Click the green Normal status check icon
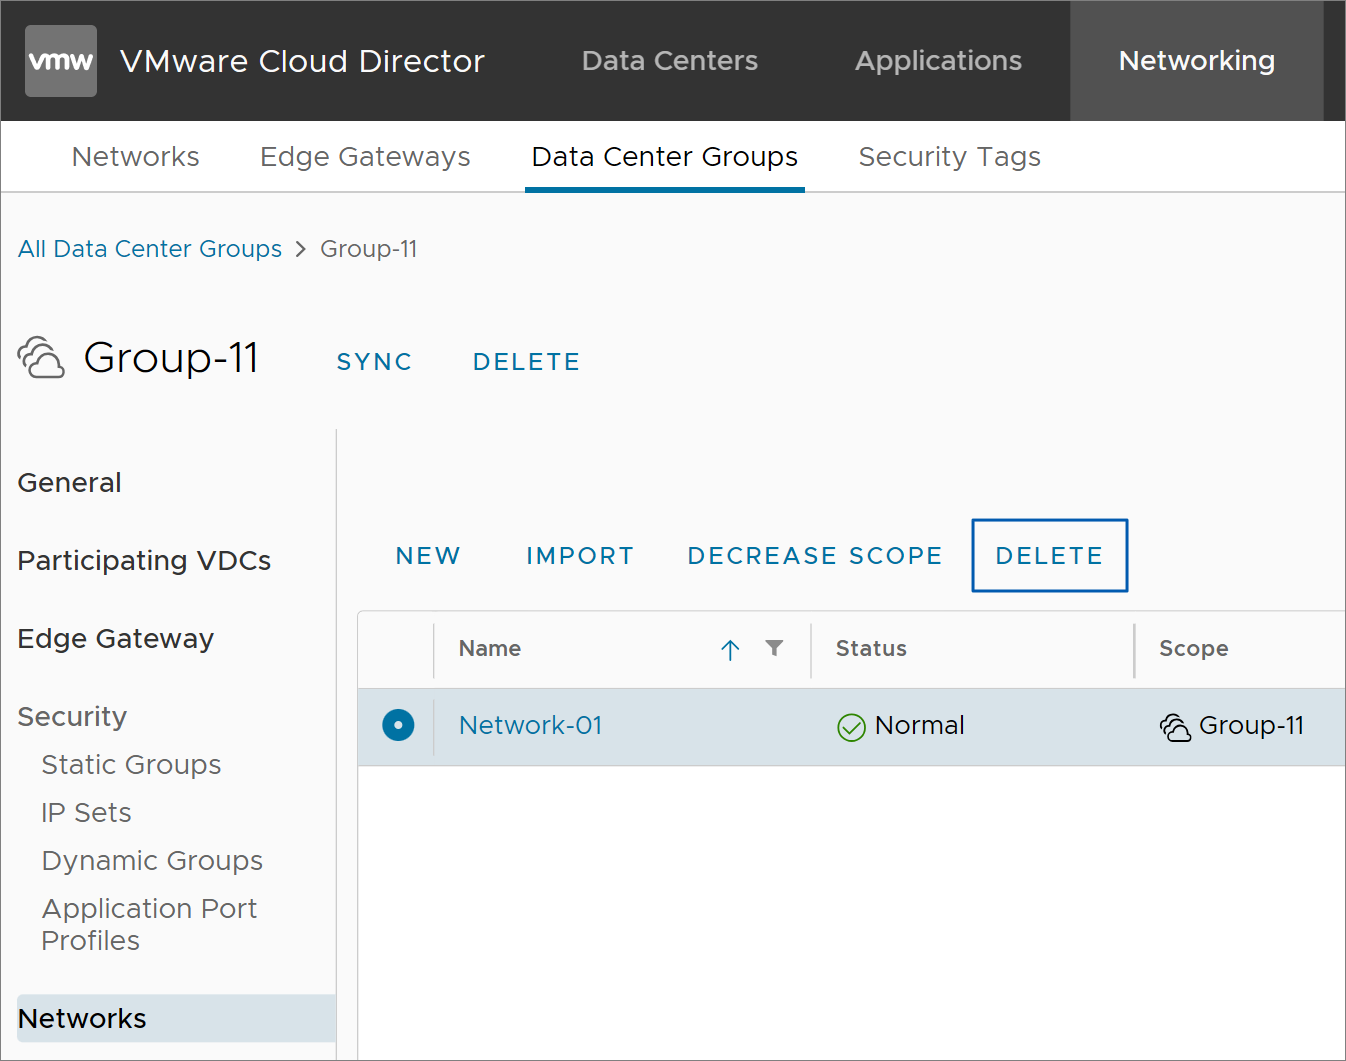This screenshot has width=1346, height=1061. pos(851,727)
